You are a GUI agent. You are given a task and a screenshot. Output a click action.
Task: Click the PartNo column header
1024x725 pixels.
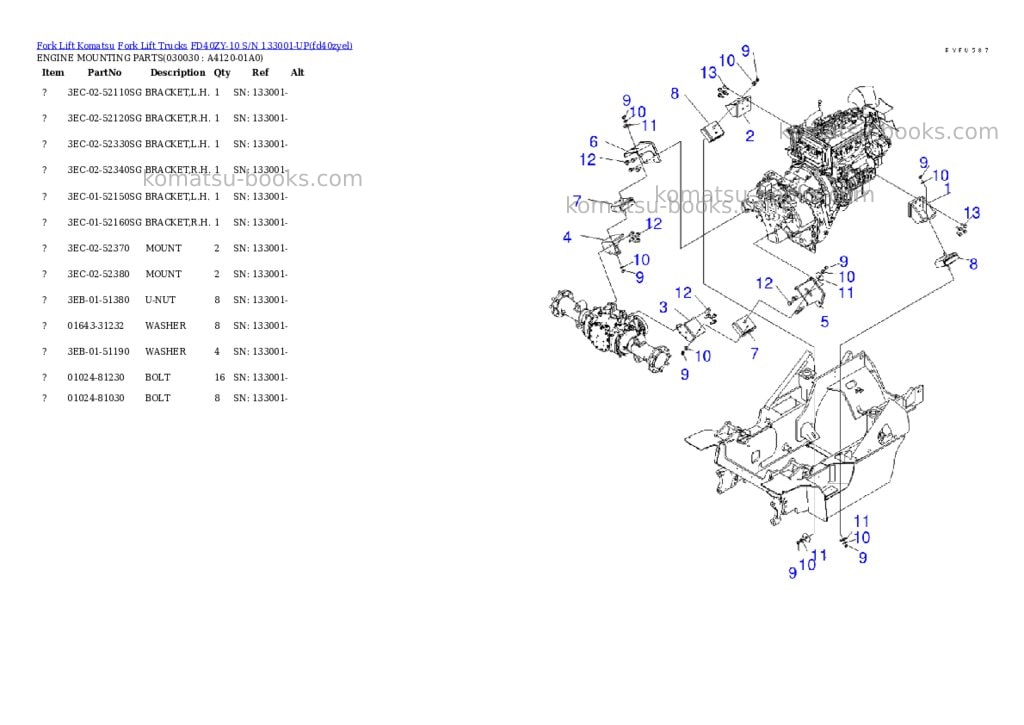pyautogui.click(x=104, y=72)
